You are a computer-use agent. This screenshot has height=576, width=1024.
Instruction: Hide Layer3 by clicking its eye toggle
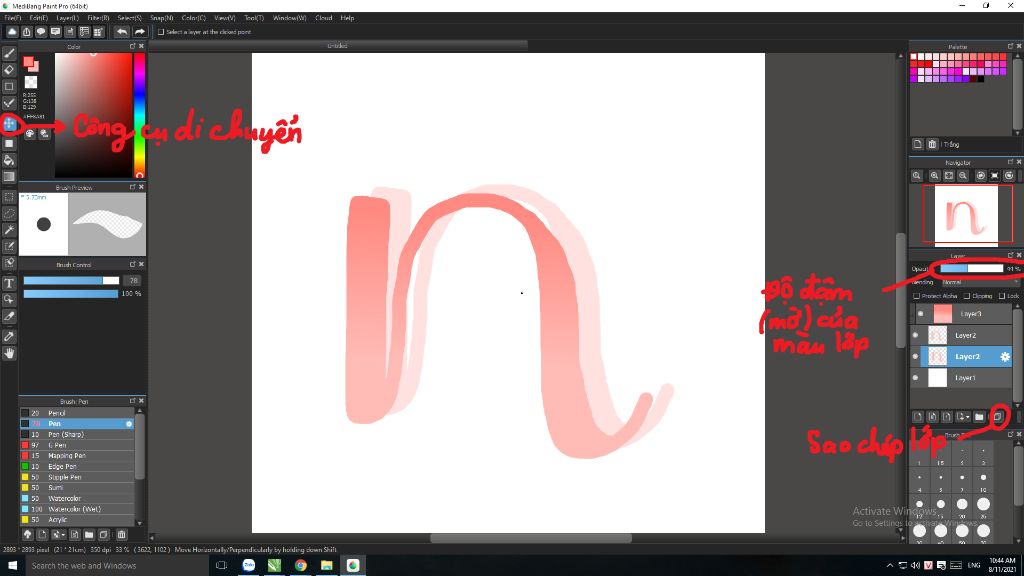pyautogui.click(x=921, y=314)
